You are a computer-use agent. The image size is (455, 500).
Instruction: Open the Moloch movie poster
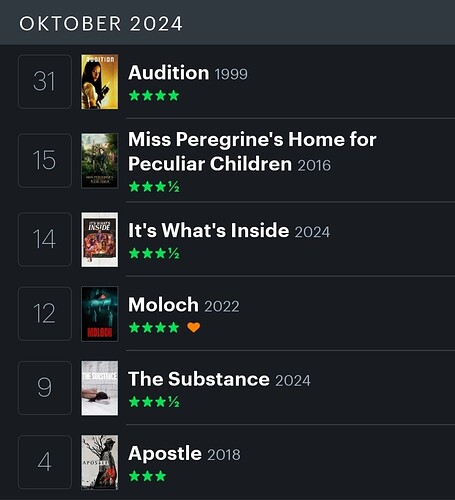point(100,314)
